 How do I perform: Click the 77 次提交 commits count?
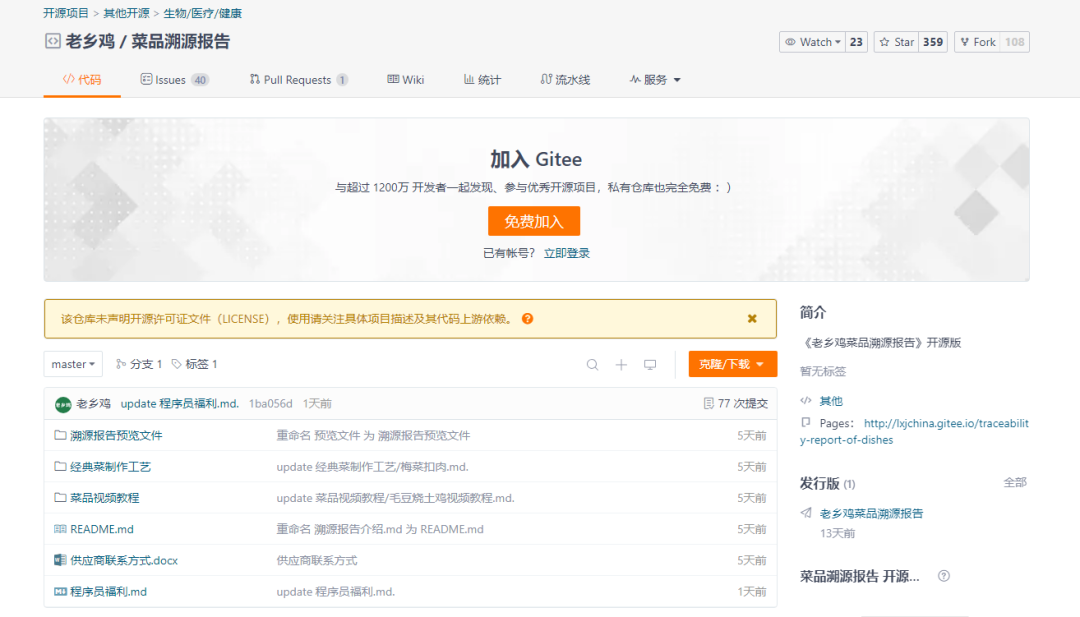736,404
